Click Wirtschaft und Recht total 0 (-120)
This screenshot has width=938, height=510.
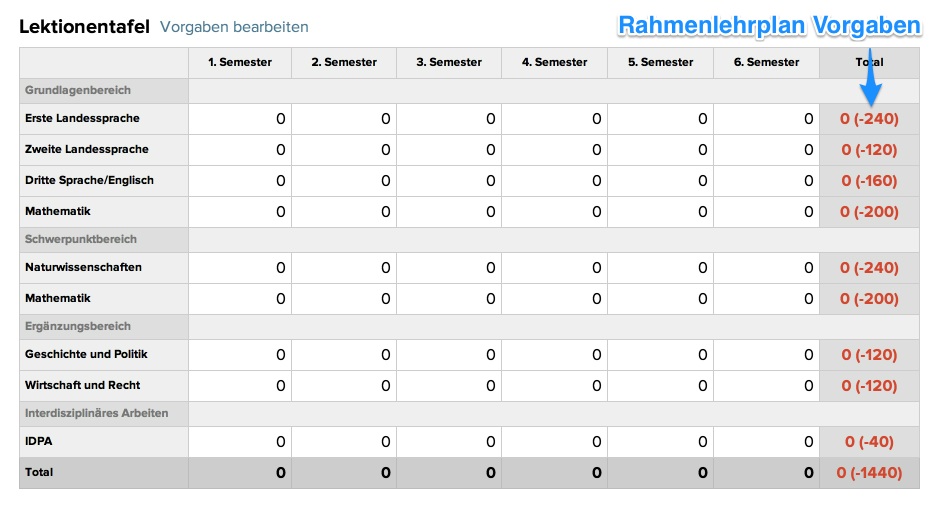pos(869,386)
